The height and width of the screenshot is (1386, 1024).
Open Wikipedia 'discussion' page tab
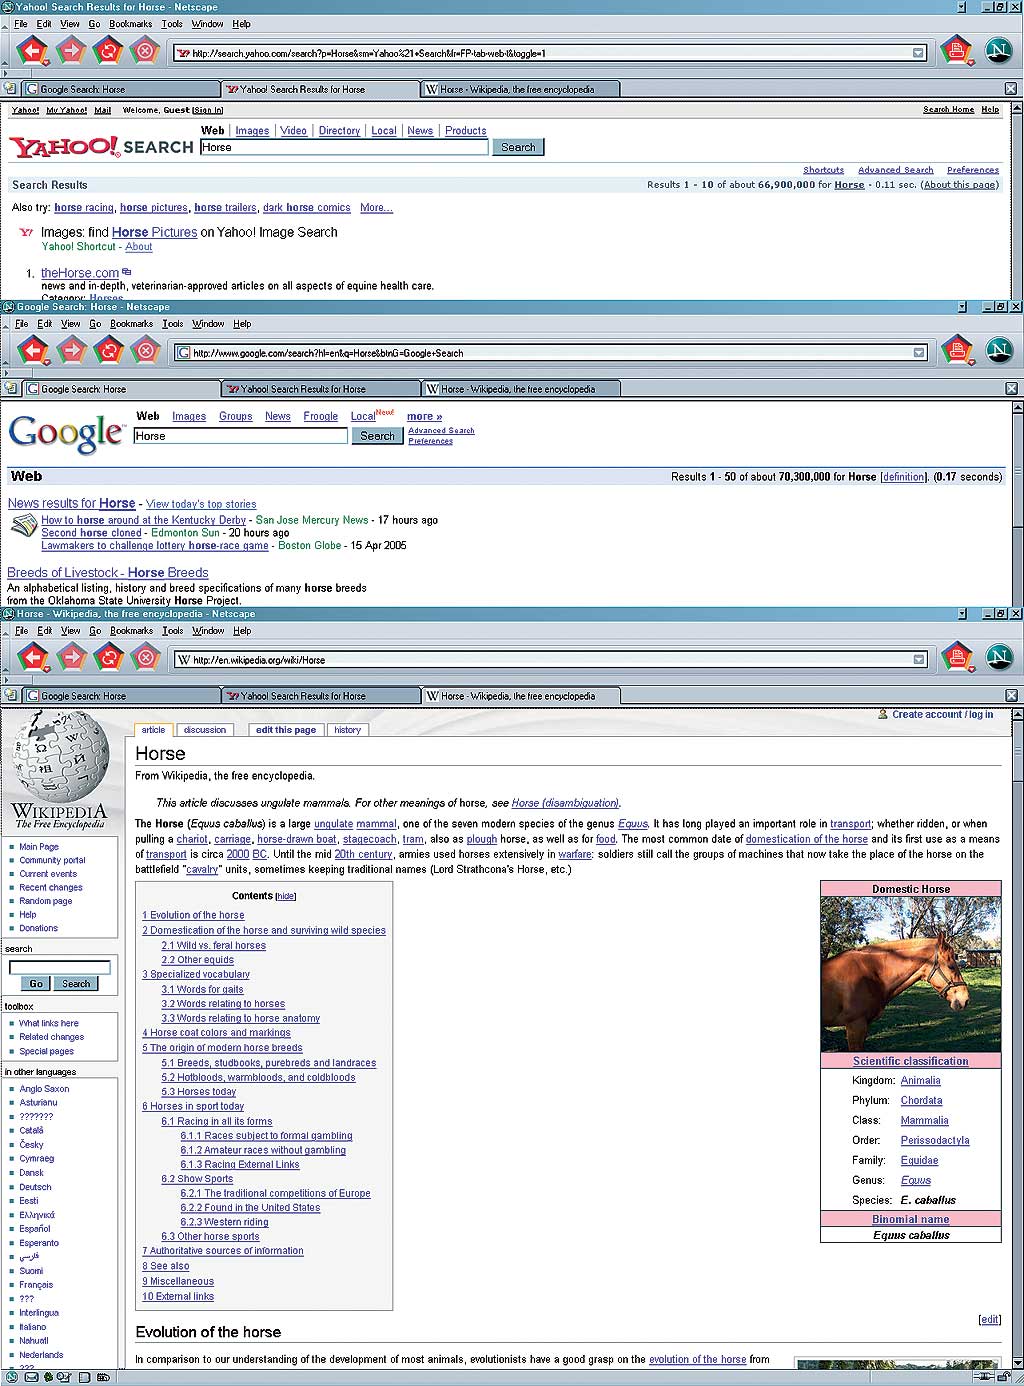[x=205, y=730]
